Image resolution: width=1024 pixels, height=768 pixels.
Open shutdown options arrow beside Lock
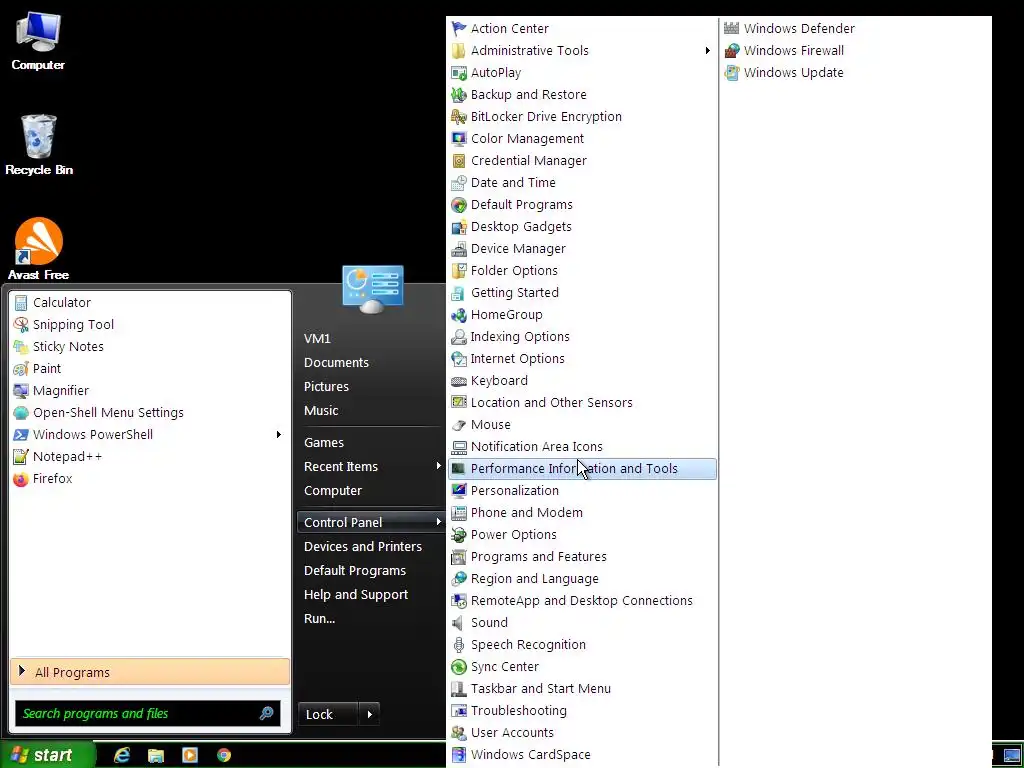(370, 714)
